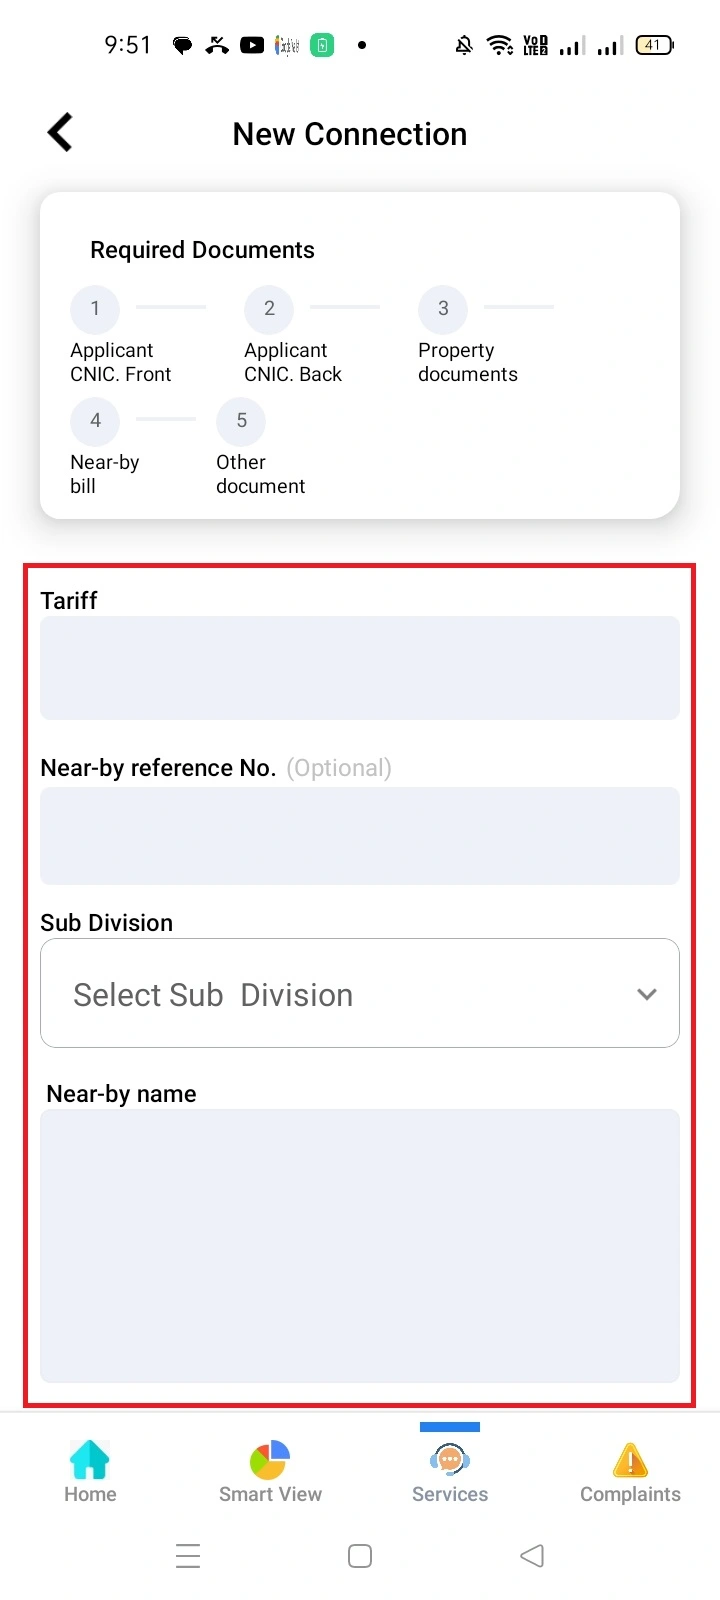Tap the Tariff selection field
The width and height of the screenshot is (720, 1600).
[x=360, y=667]
